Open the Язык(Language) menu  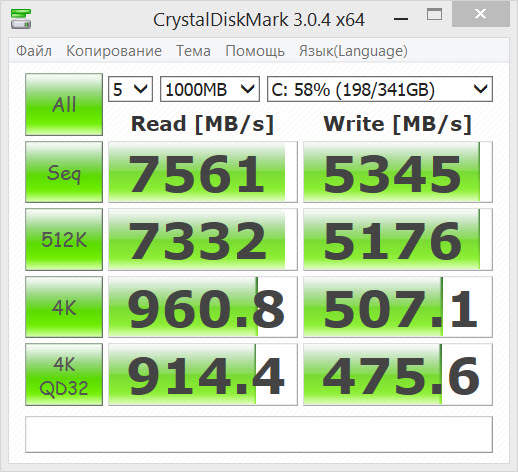pyautogui.click(x=353, y=51)
